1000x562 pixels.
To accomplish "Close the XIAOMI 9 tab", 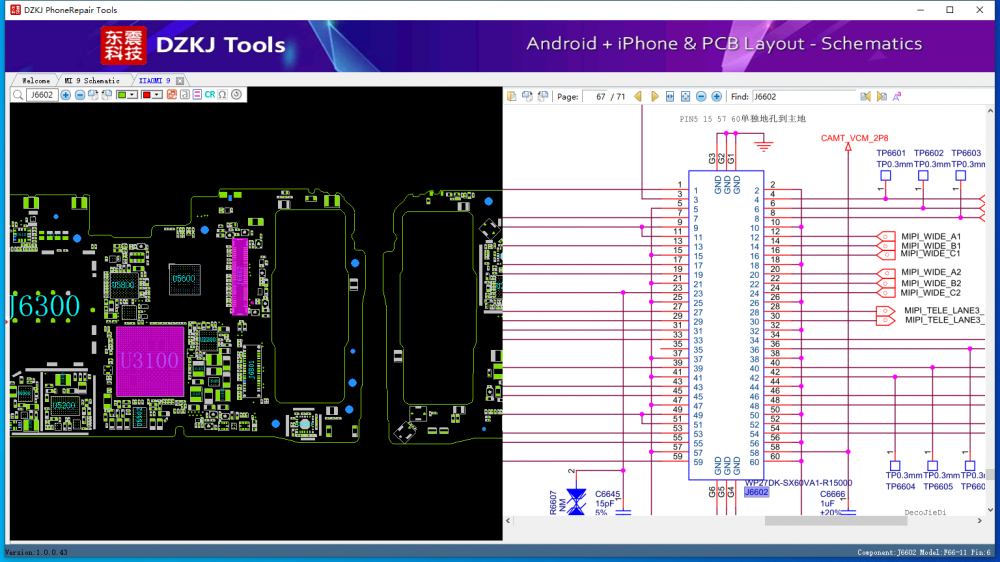I will click(180, 80).
